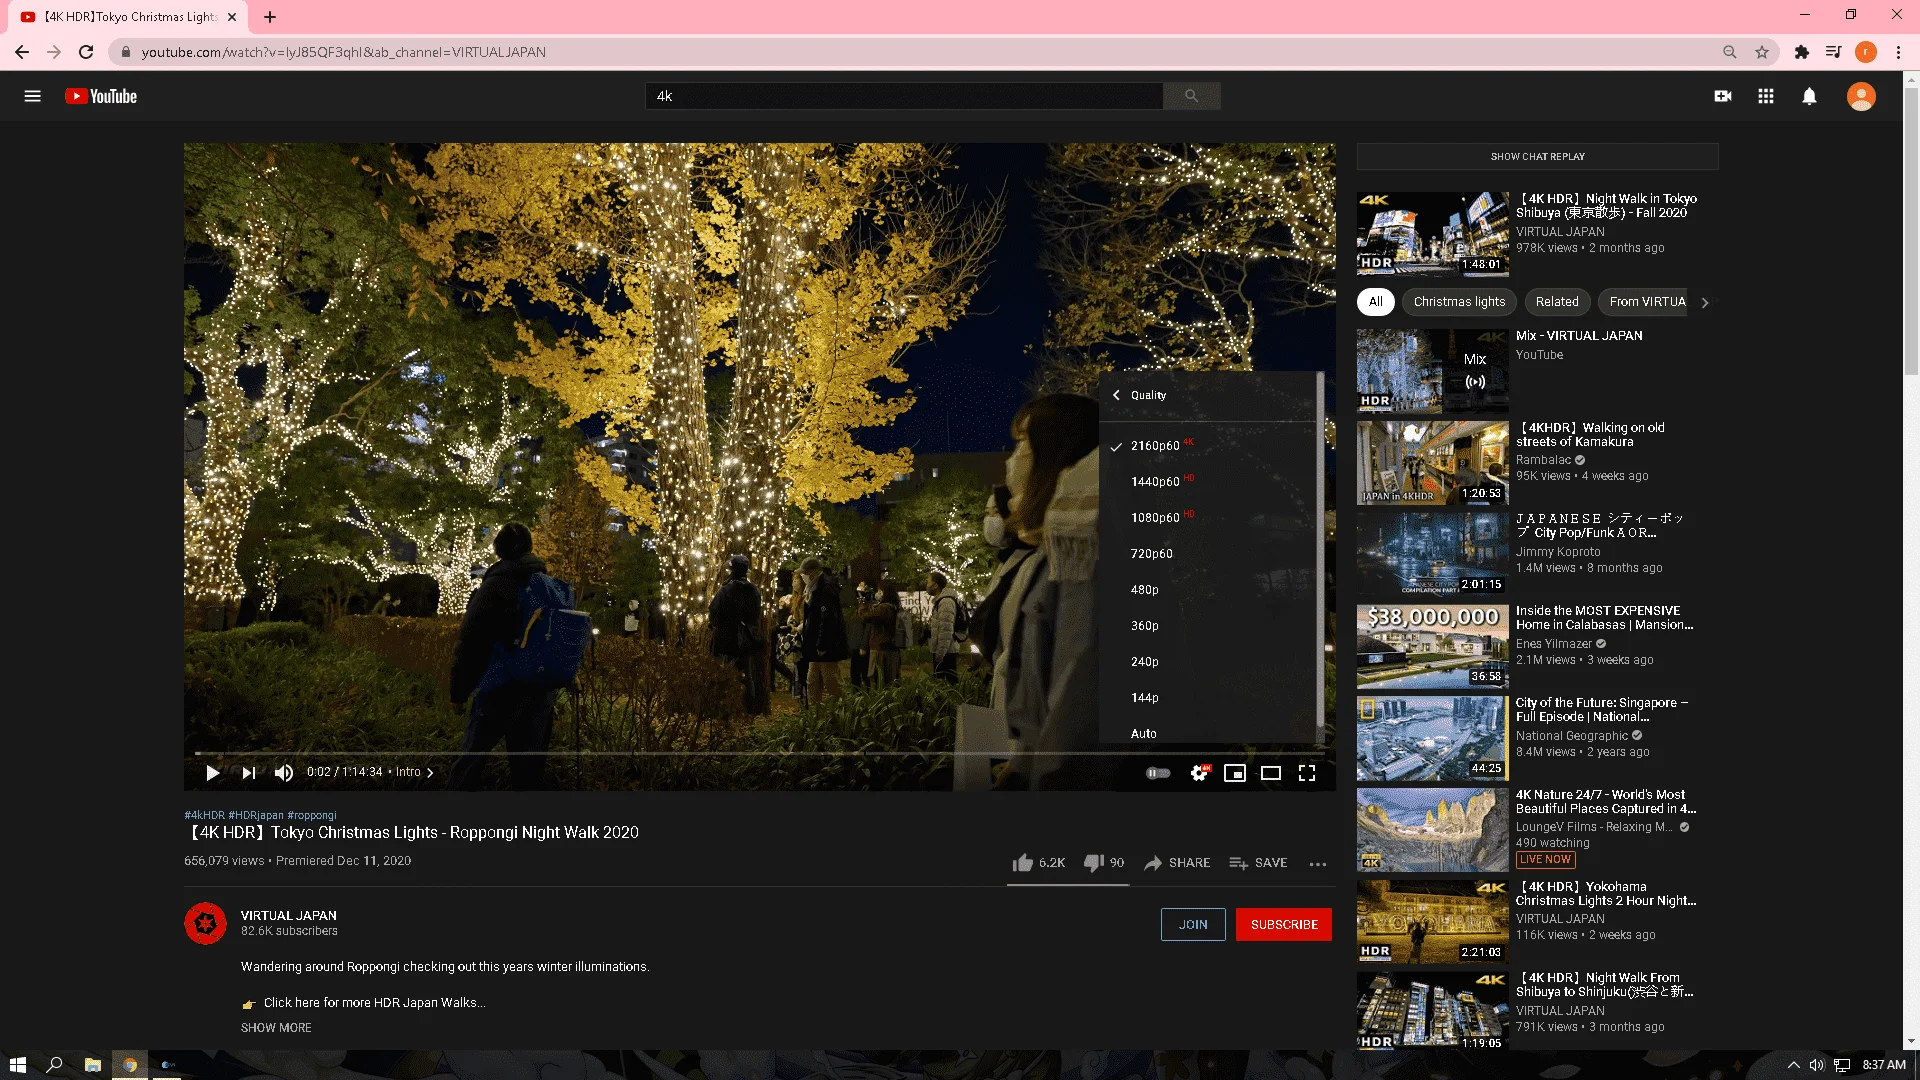Open the #roppongi hashtag link
The width and height of the screenshot is (1920, 1080).
[x=312, y=815]
